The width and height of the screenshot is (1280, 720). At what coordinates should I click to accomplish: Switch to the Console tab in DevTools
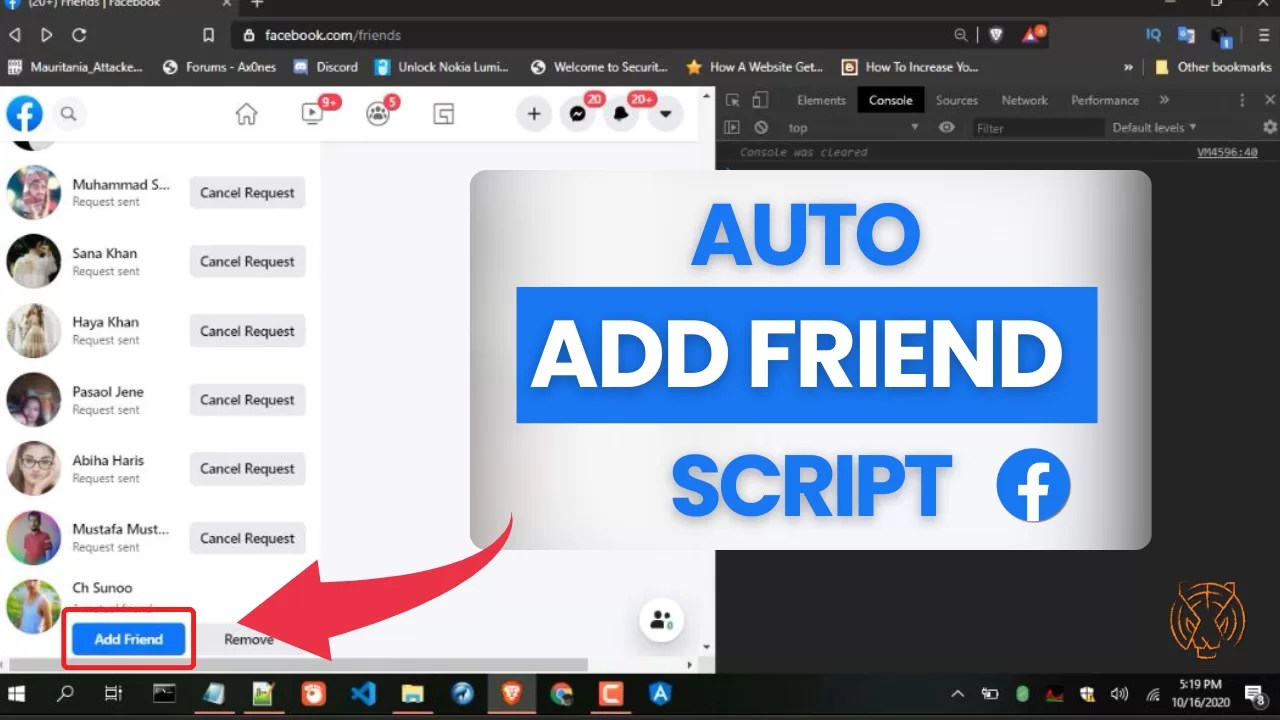pyautogui.click(x=891, y=100)
